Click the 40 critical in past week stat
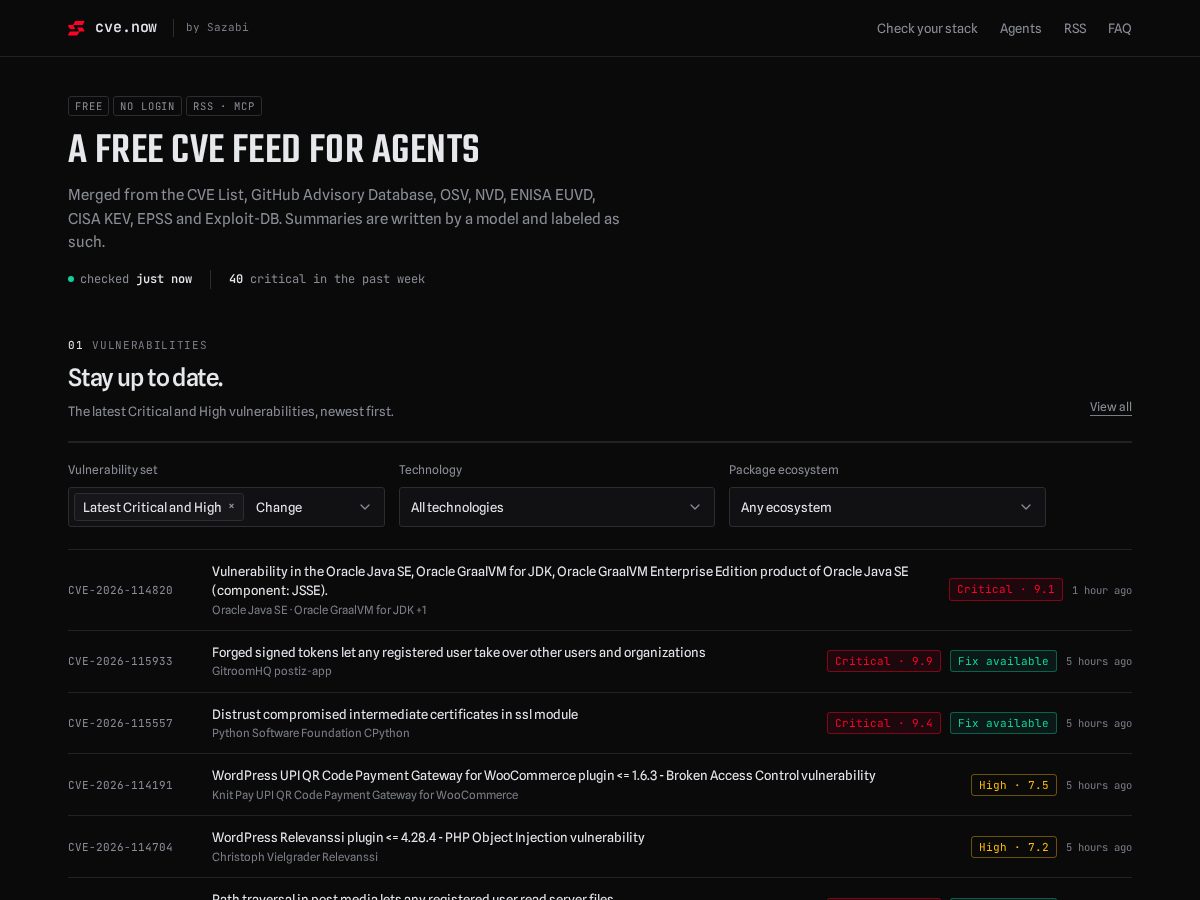The image size is (1200, 900). point(327,279)
